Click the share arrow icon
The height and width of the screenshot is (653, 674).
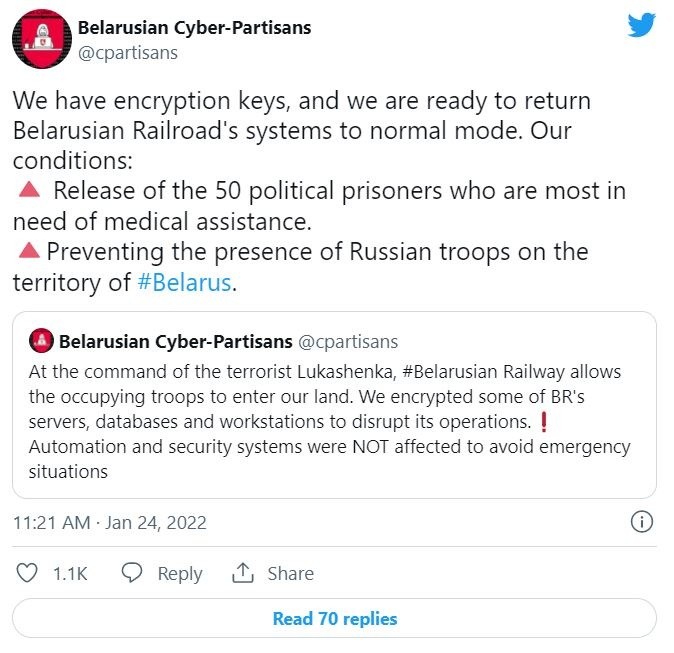pyautogui.click(x=242, y=573)
